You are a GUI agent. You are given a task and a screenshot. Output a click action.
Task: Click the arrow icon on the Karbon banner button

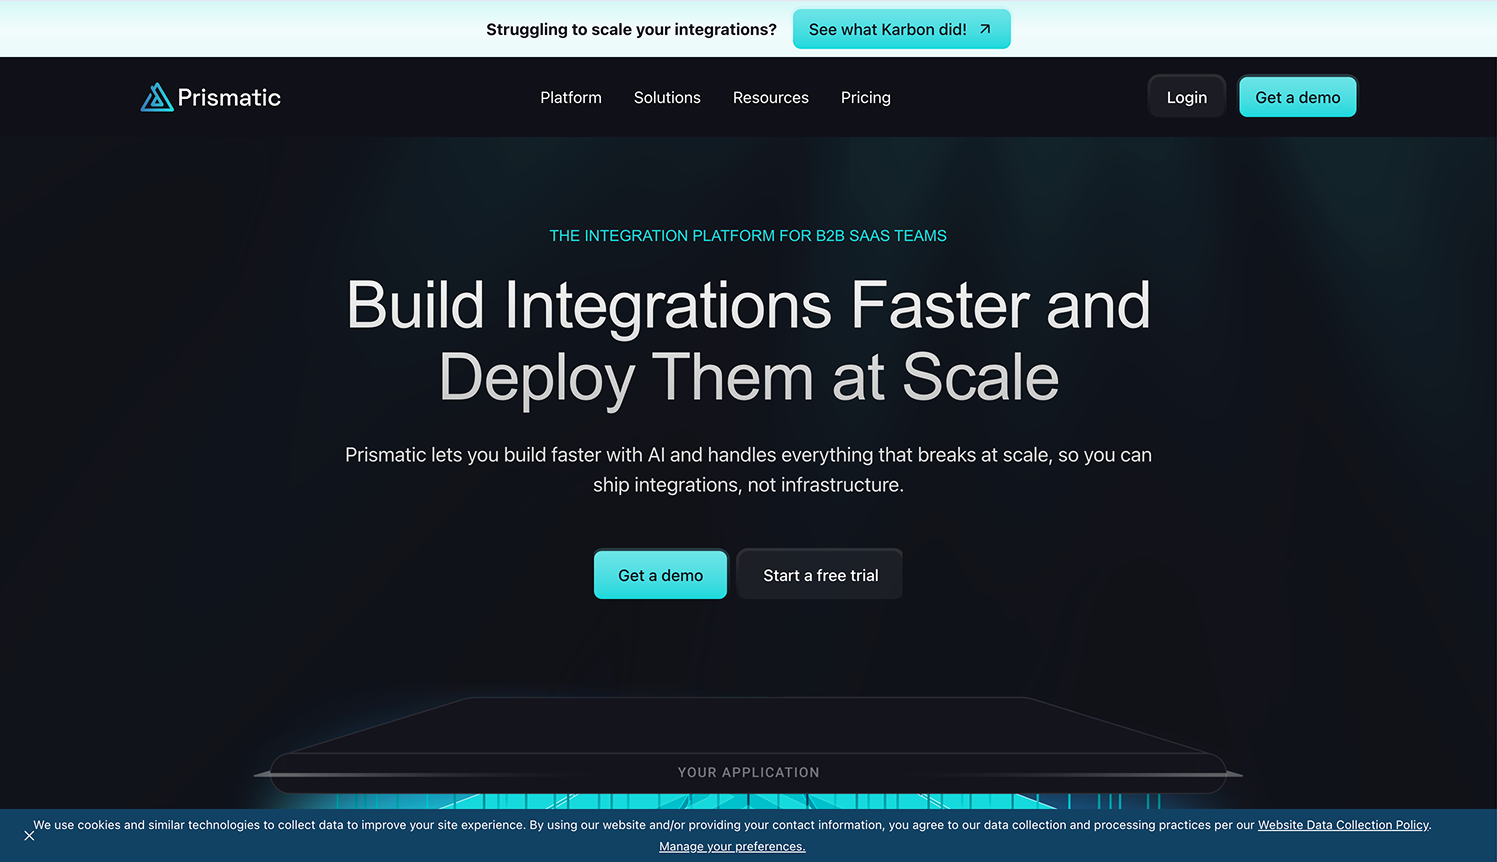(x=985, y=29)
